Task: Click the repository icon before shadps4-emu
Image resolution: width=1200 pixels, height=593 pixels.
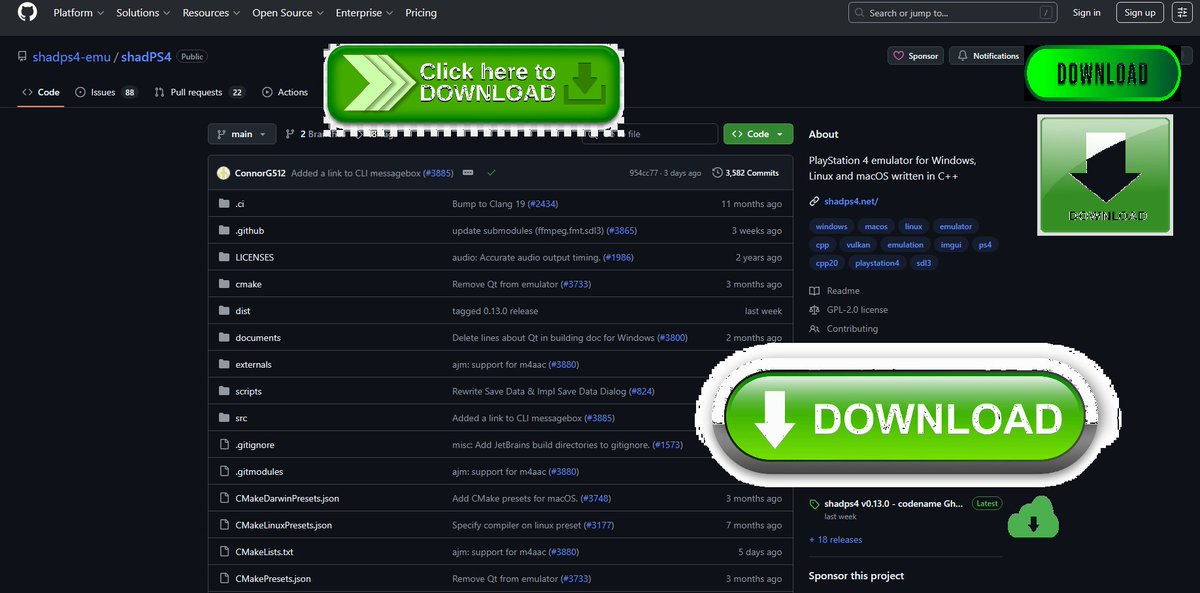Action: point(22,57)
